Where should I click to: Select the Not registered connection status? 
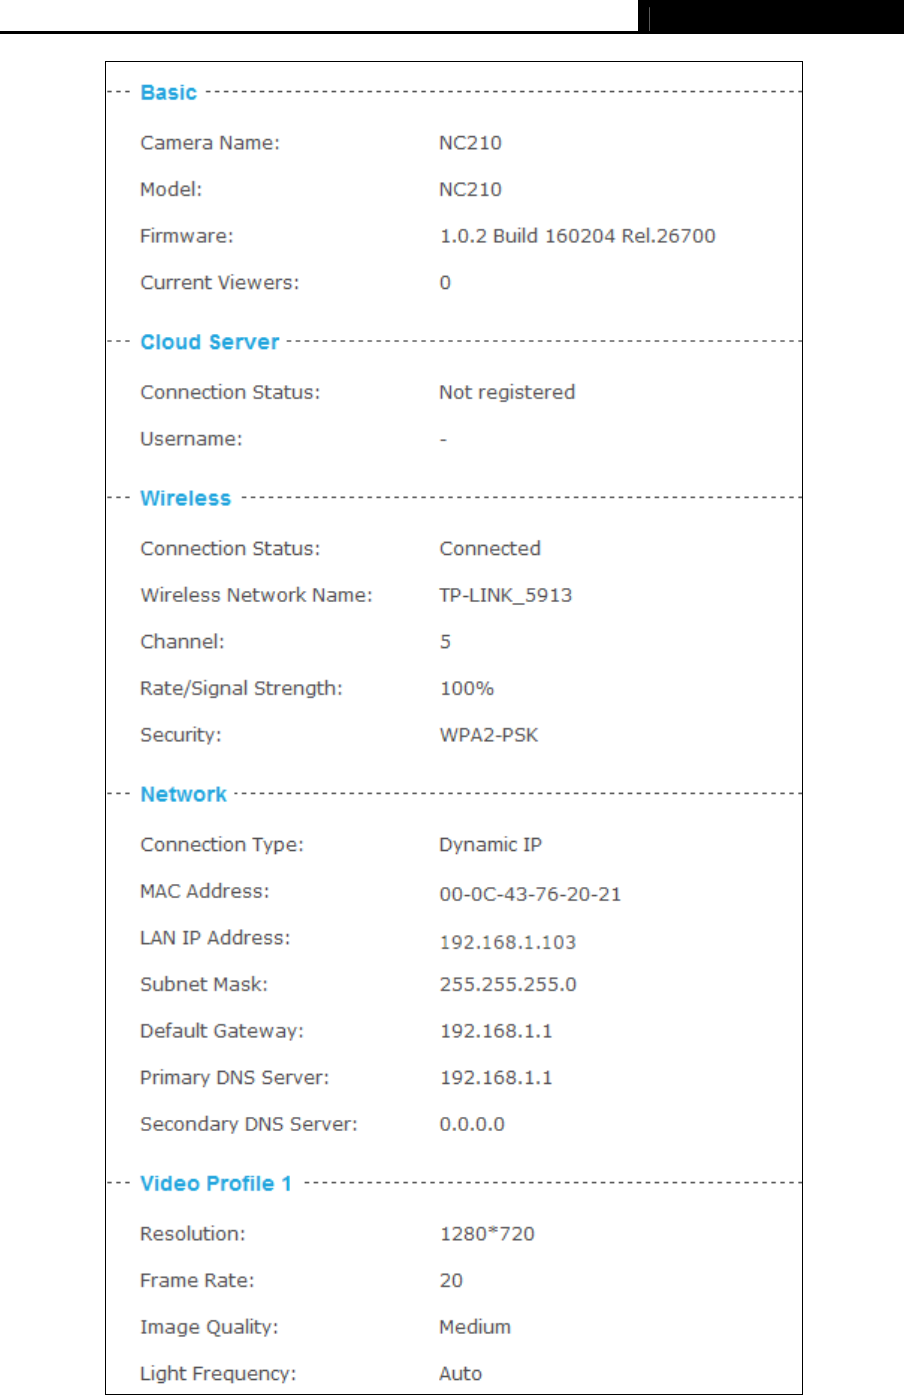tap(507, 392)
